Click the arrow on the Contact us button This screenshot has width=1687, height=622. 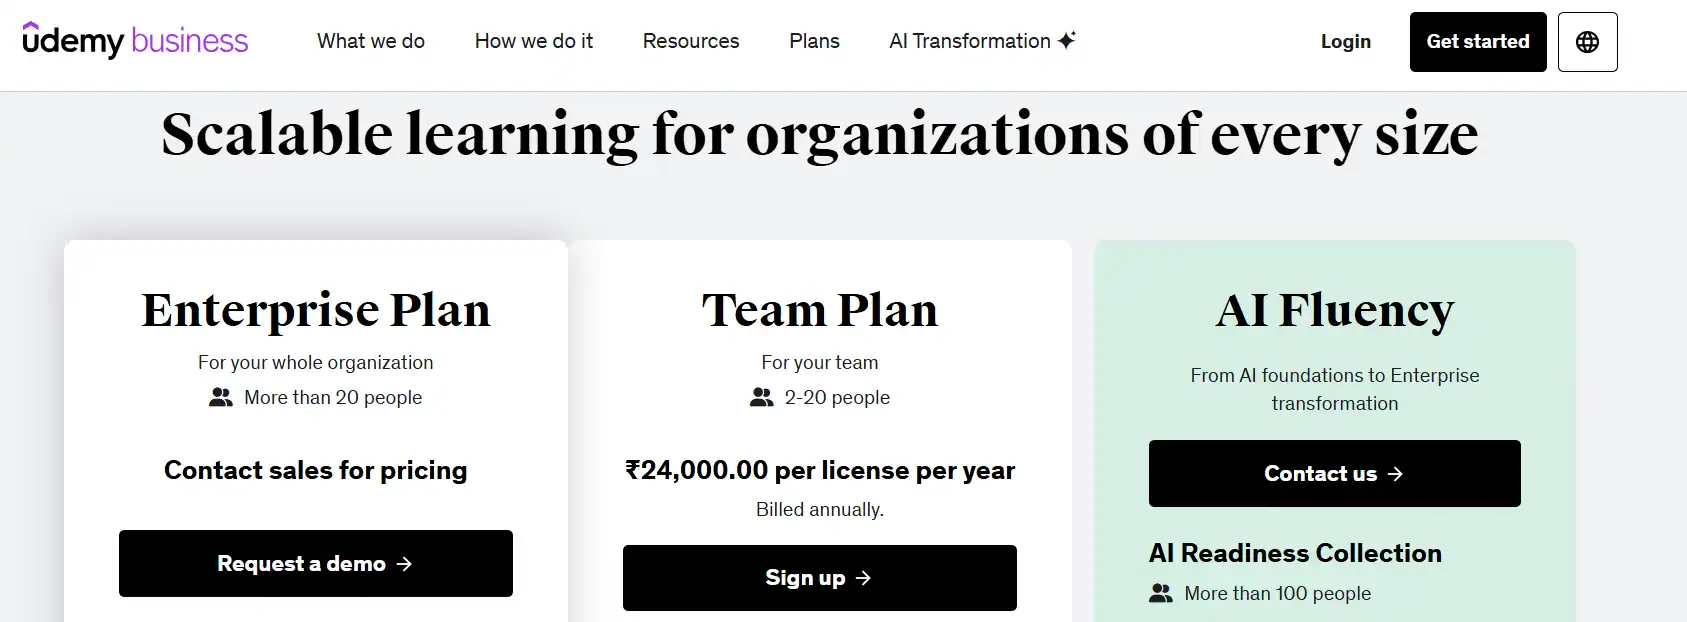click(1395, 474)
